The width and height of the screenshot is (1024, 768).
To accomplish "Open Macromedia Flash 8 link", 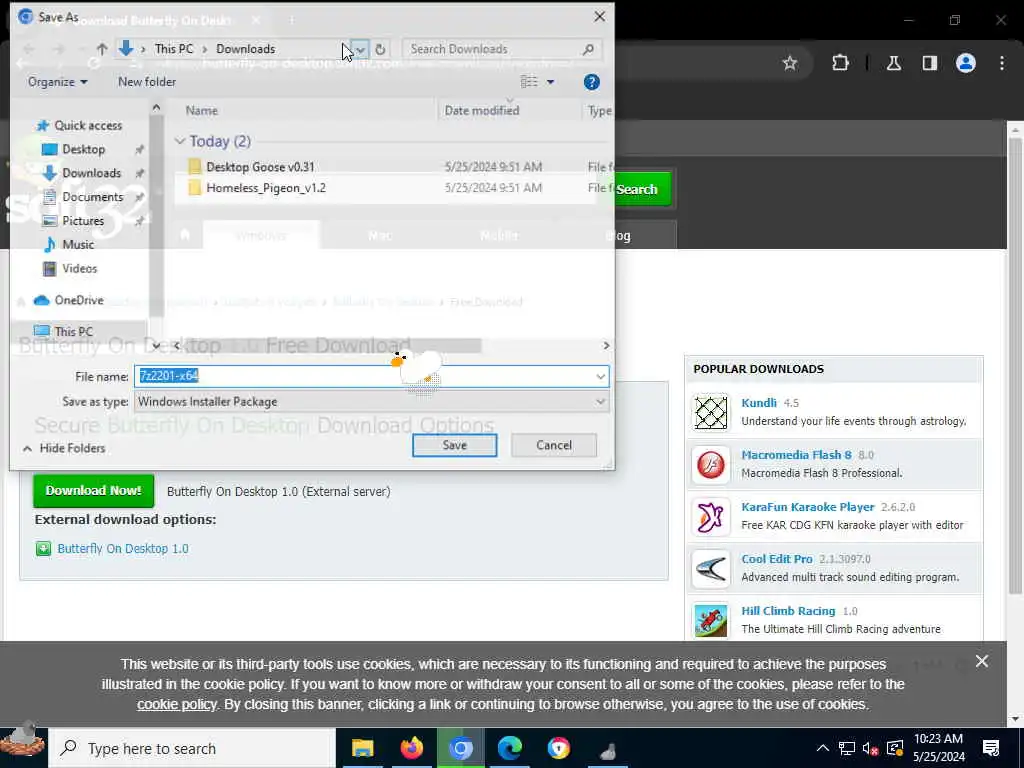I will pos(796,455).
